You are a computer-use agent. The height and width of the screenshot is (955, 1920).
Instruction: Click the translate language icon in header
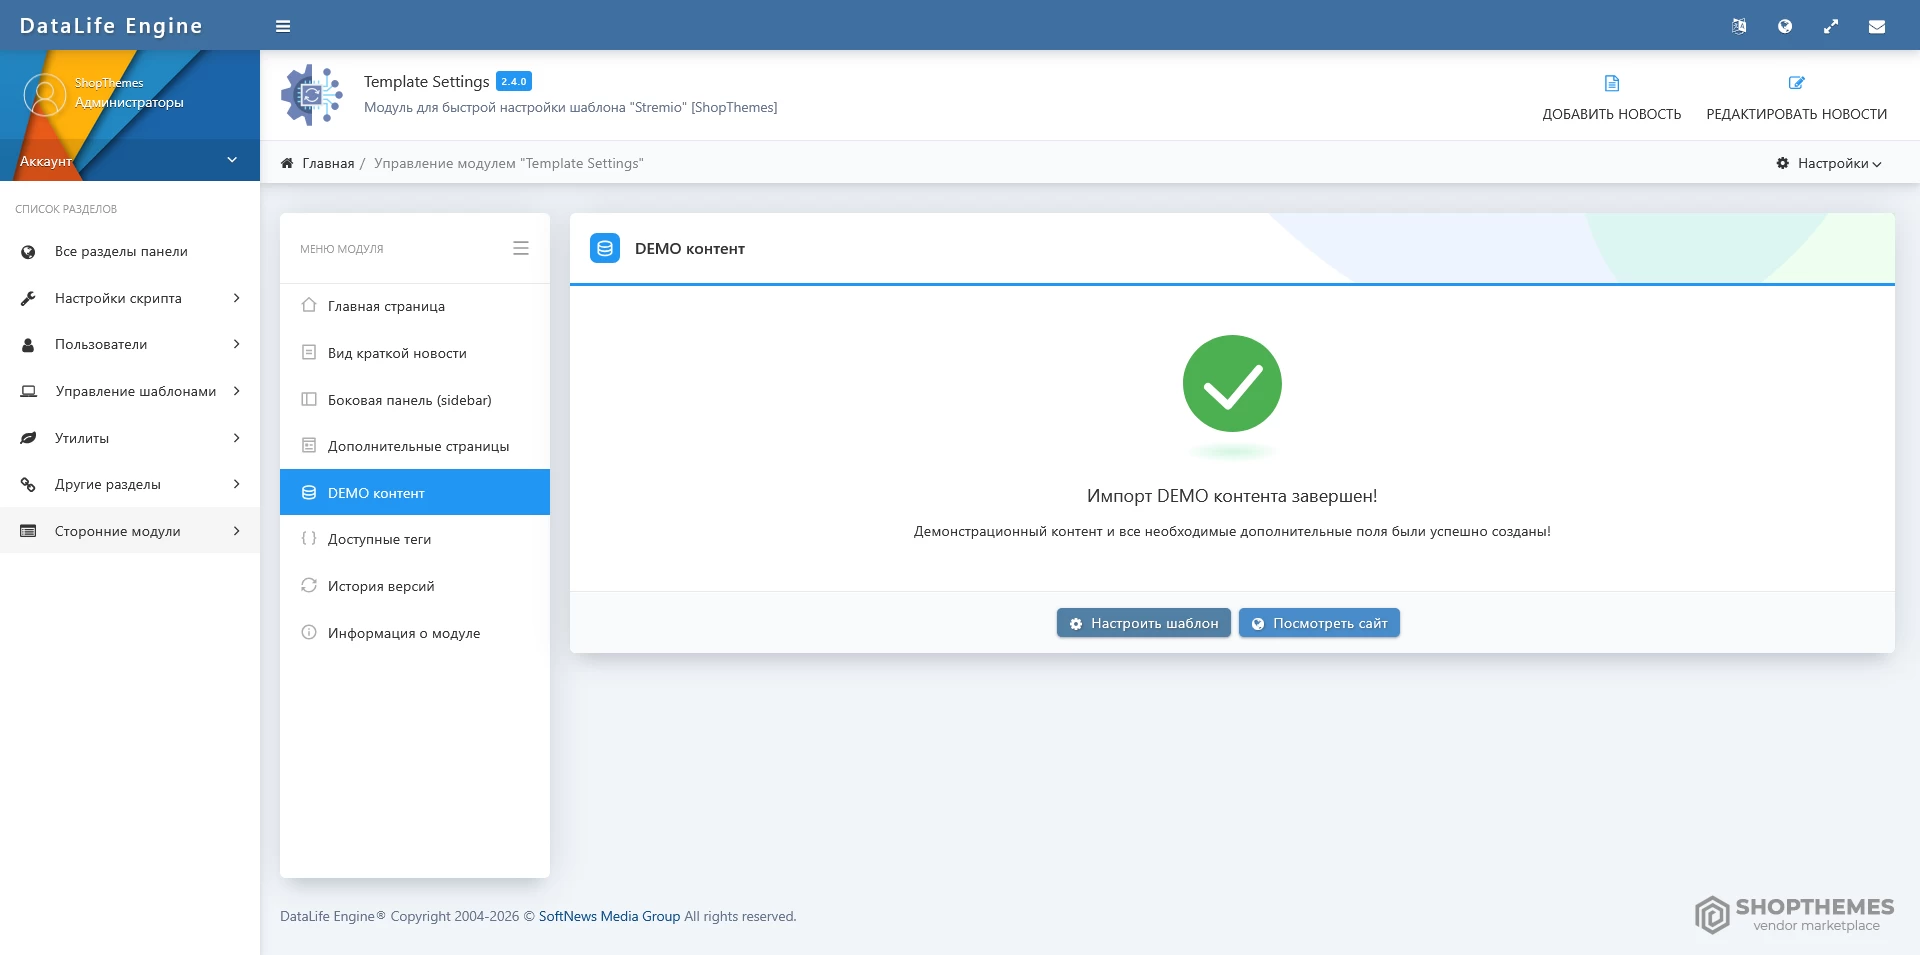(1739, 26)
